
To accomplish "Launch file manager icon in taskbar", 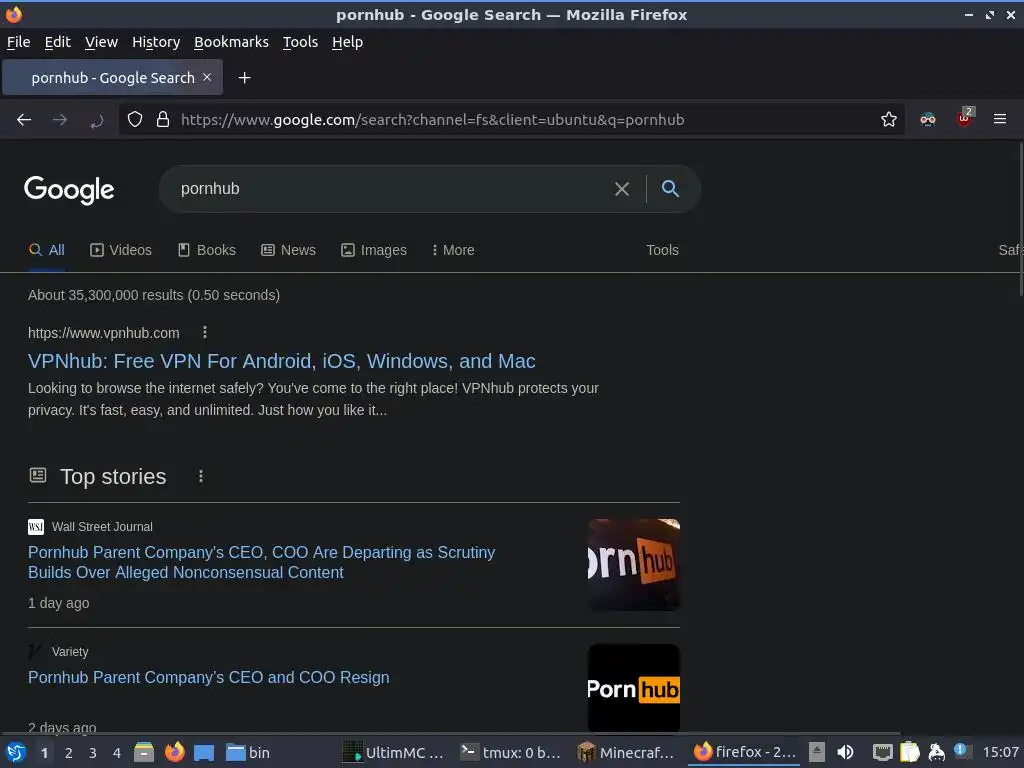I will (x=144, y=752).
